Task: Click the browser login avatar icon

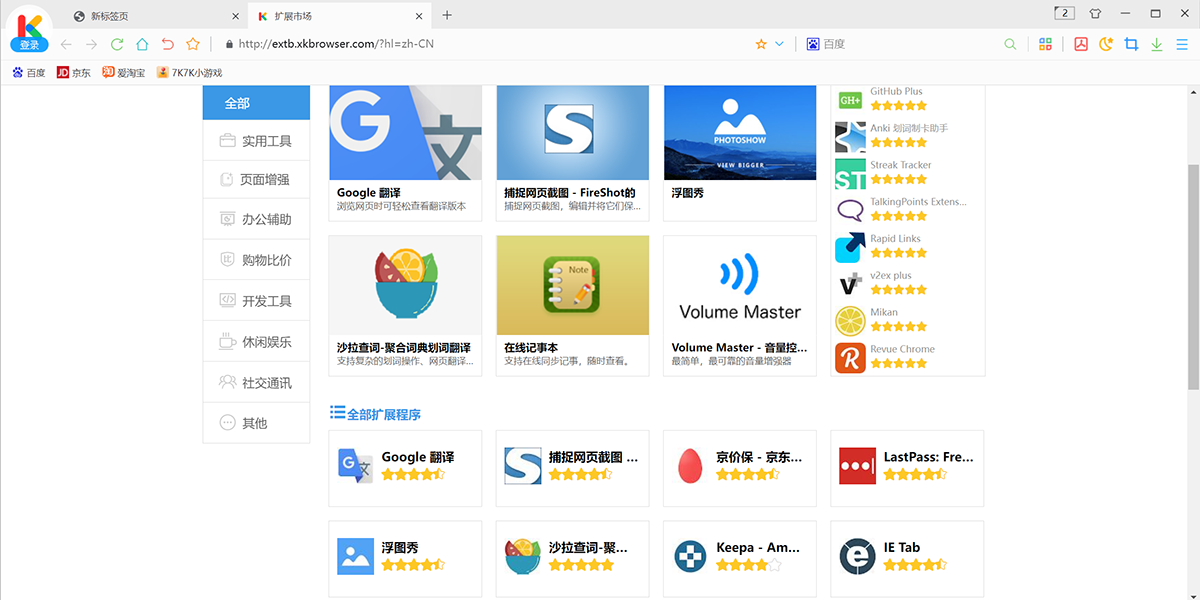Action: 29,30
